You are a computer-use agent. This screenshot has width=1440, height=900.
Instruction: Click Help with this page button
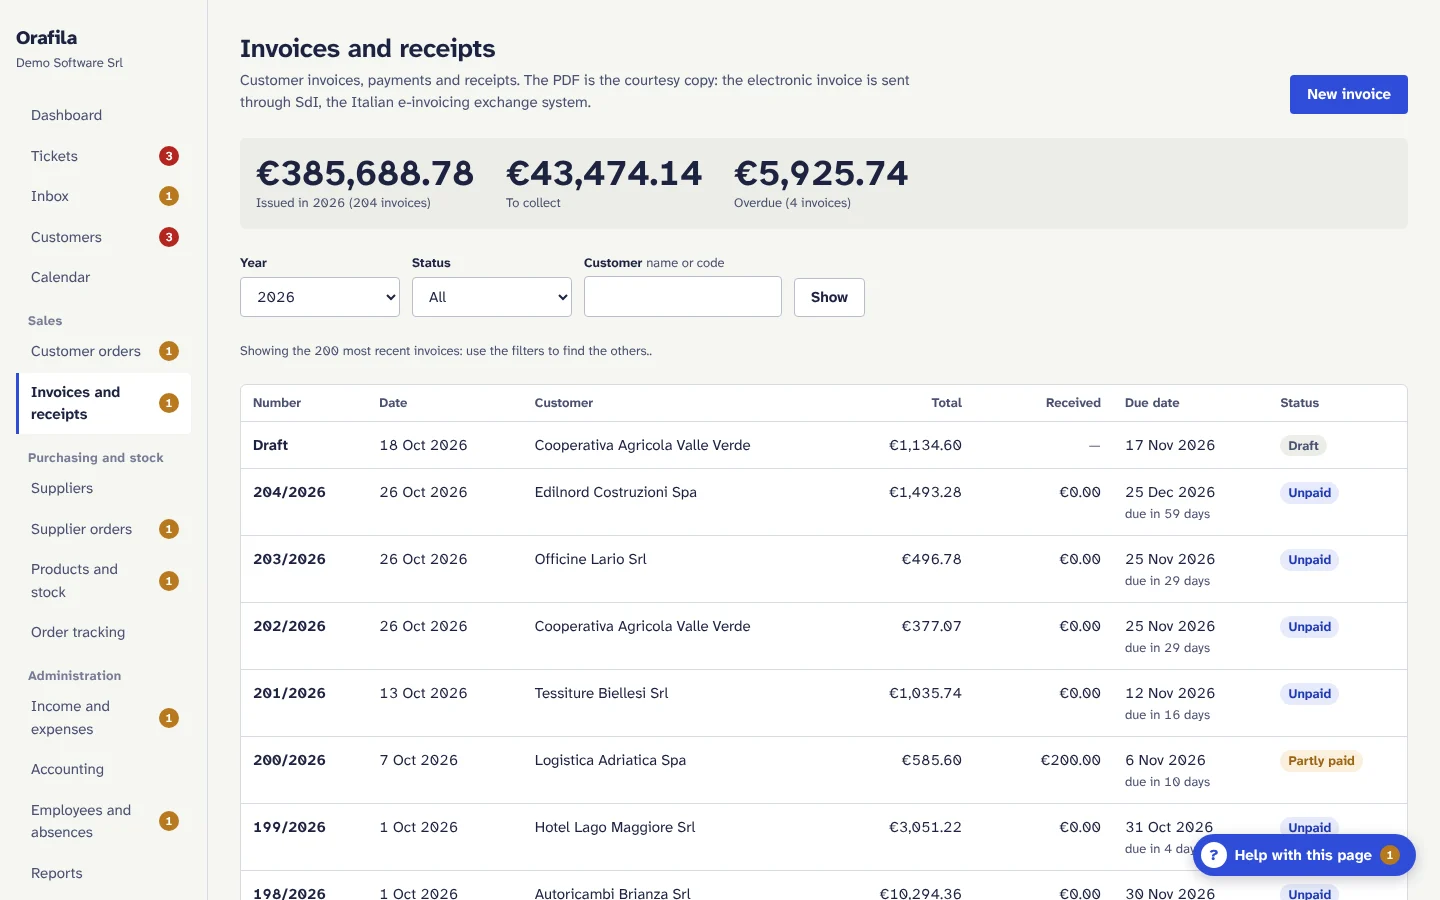1304,855
